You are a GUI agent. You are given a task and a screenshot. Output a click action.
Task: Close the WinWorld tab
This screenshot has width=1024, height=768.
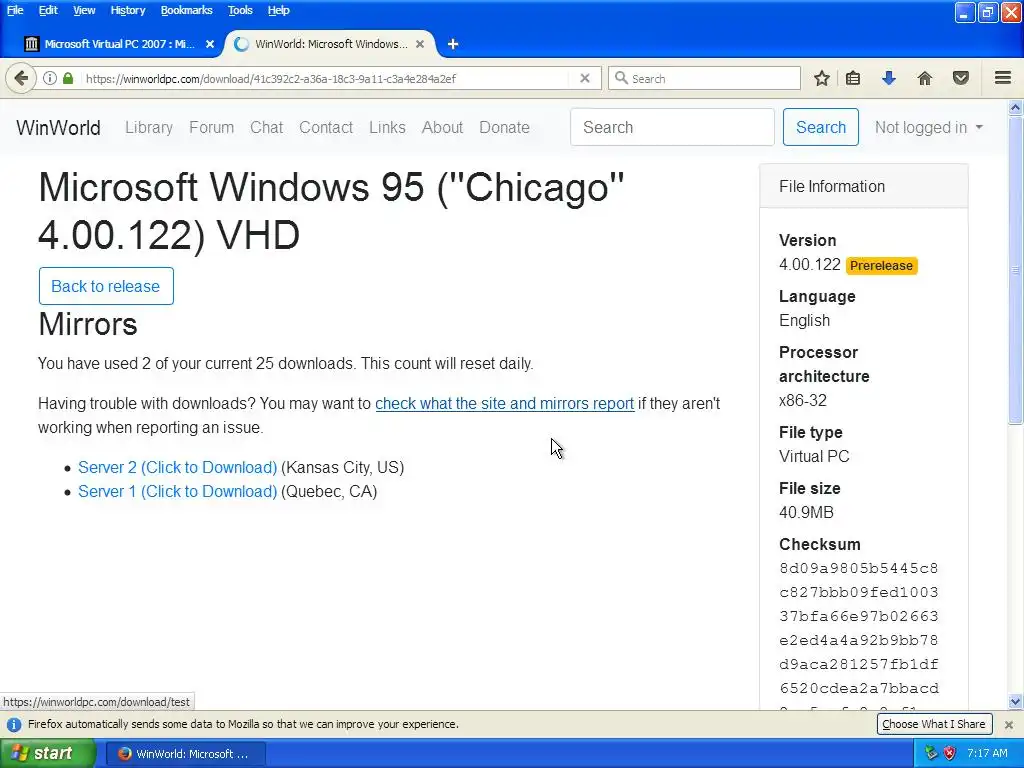point(420,44)
